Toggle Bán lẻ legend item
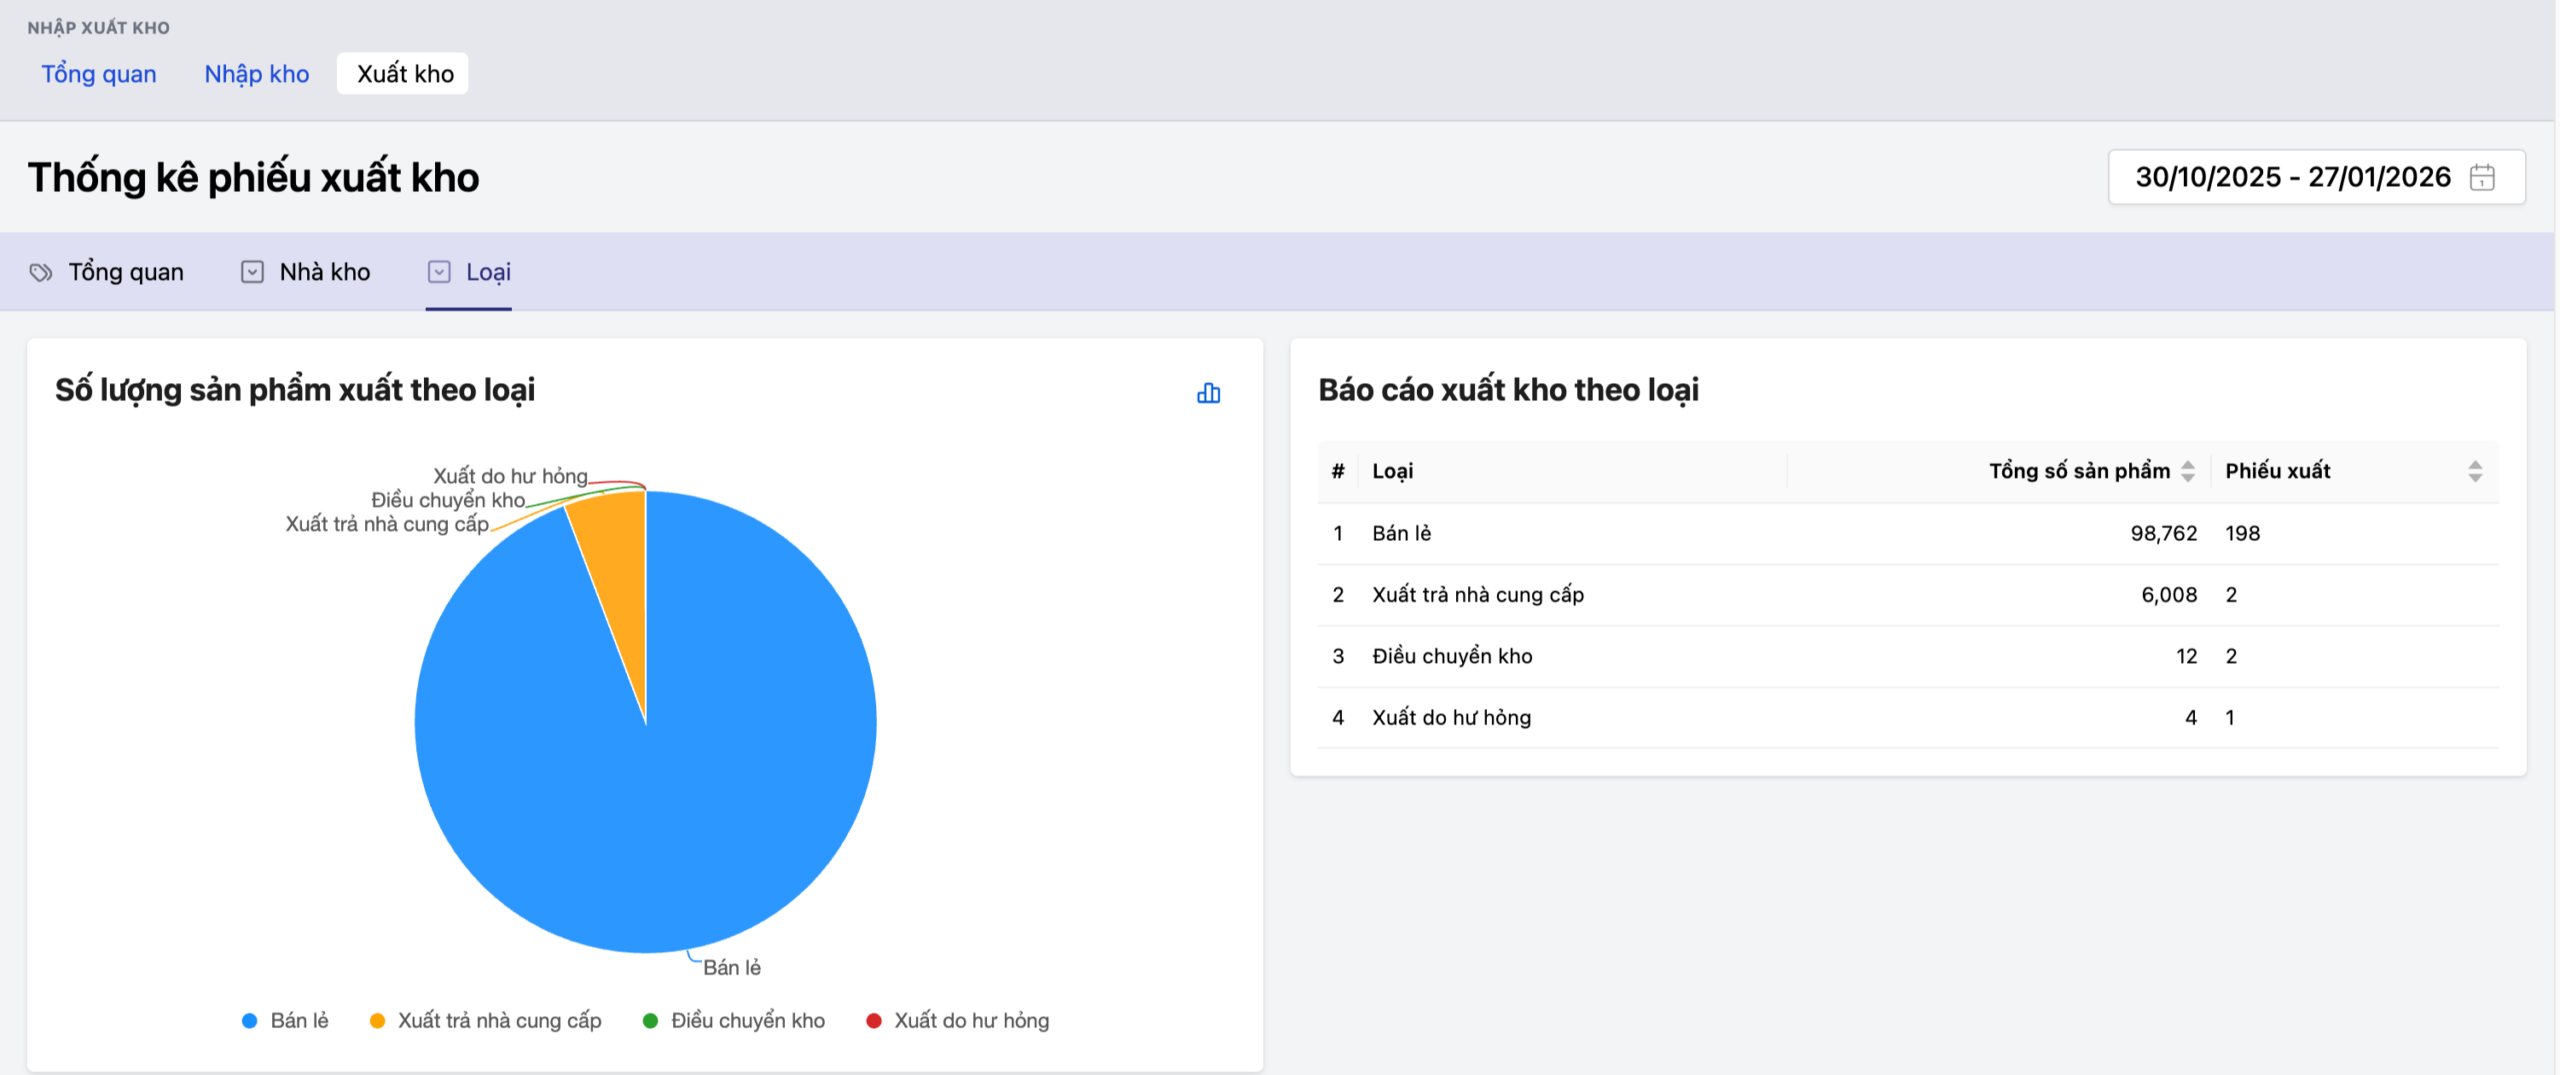The height and width of the screenshot is (1075, 2560). click(x=286, y=1020)
